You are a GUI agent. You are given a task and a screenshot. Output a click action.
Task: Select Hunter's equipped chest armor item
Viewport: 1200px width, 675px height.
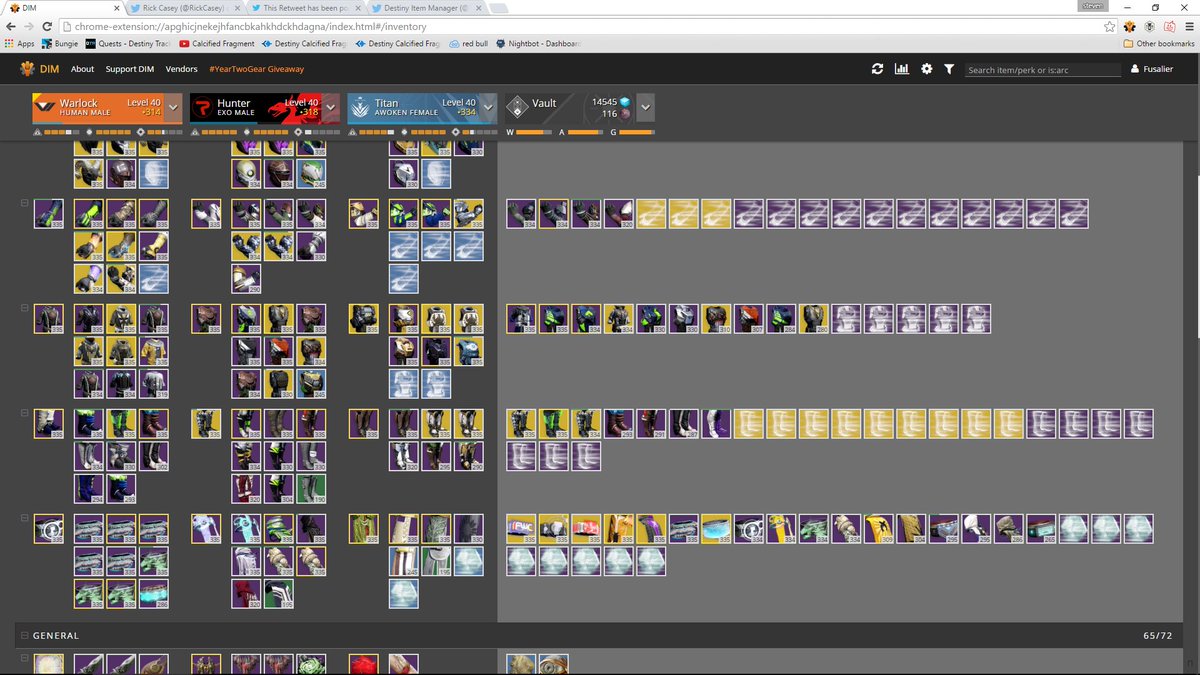point(206,319)
